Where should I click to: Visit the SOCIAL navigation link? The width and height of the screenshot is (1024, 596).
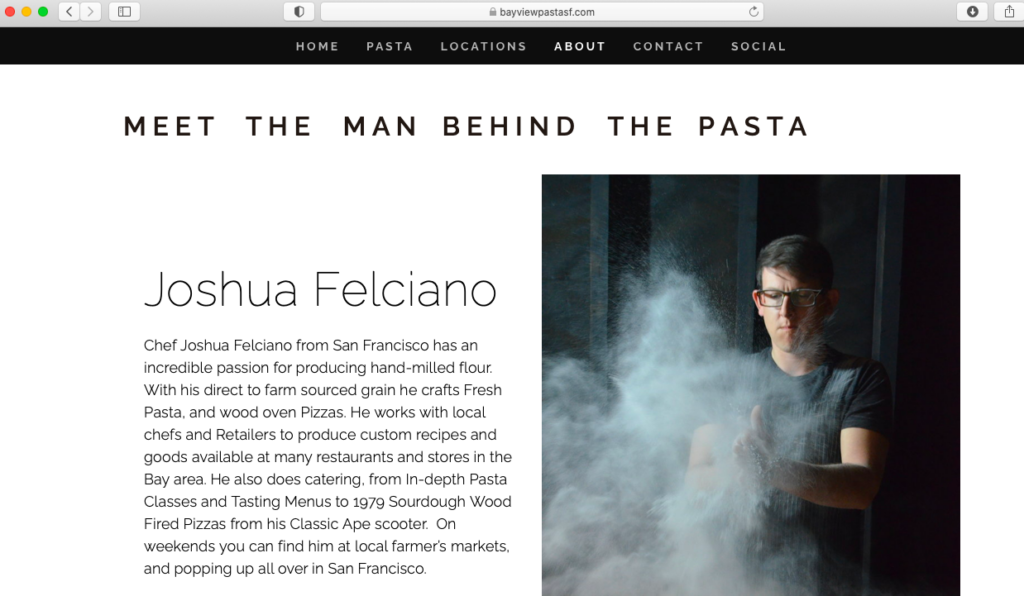point(758,46)
